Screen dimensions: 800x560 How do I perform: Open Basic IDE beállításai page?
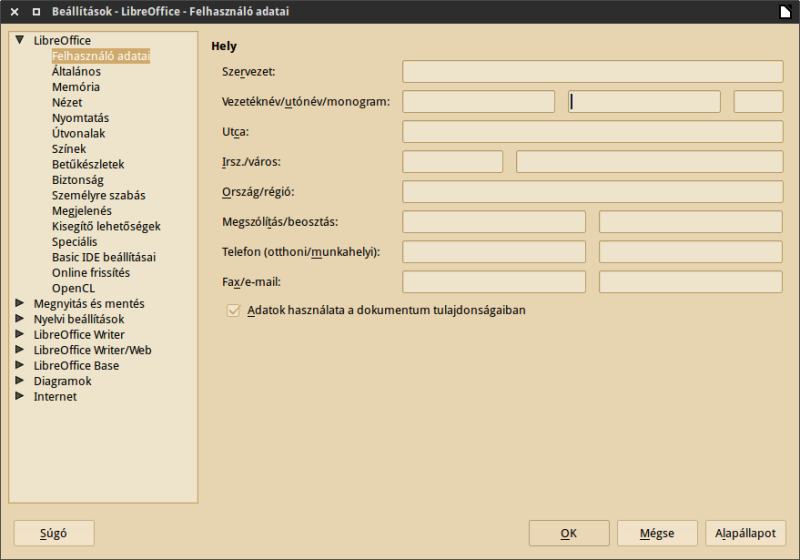(x=104, y=257)
